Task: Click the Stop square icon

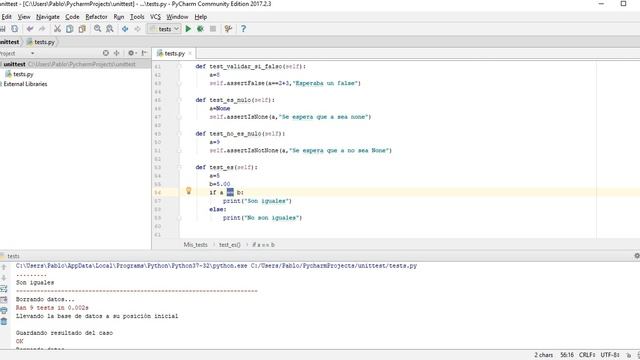Action: [x=213, y=29]
